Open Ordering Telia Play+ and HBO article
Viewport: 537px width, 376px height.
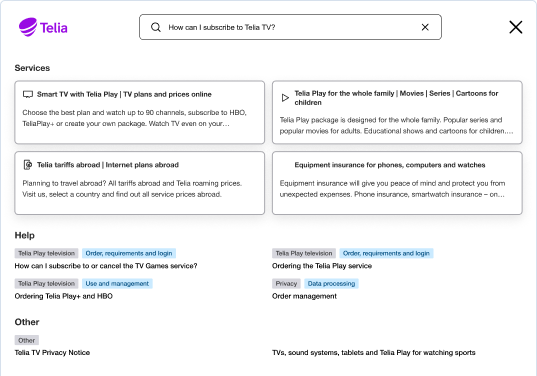pos(63,296)
